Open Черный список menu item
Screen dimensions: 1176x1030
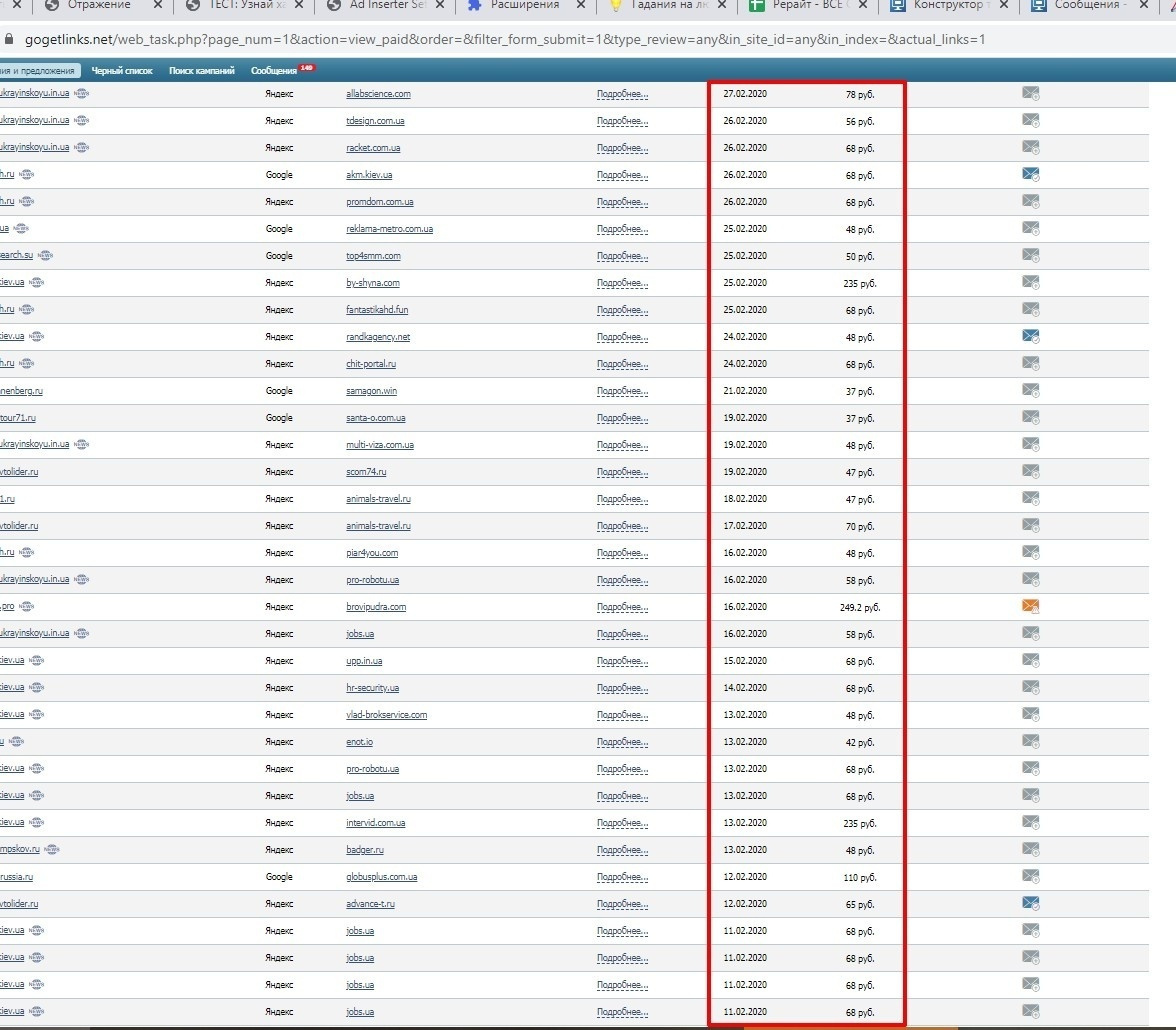(122, 71)
